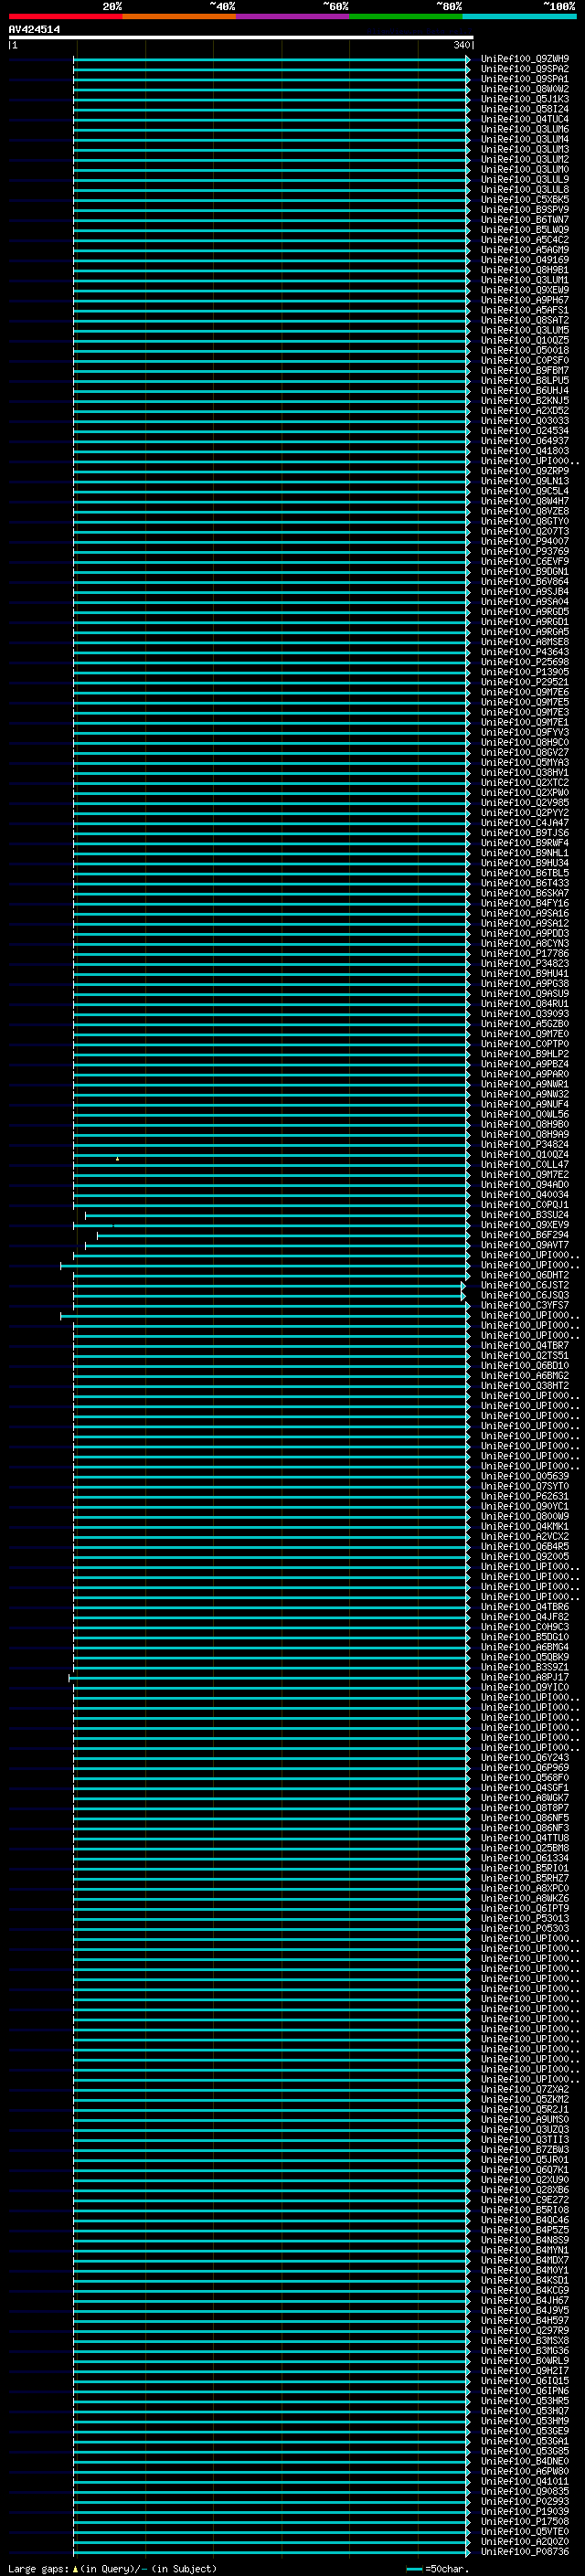The image size is (585, 2576).
Task: Select hit label UniRef100_O49169
Action: point(525,260)
